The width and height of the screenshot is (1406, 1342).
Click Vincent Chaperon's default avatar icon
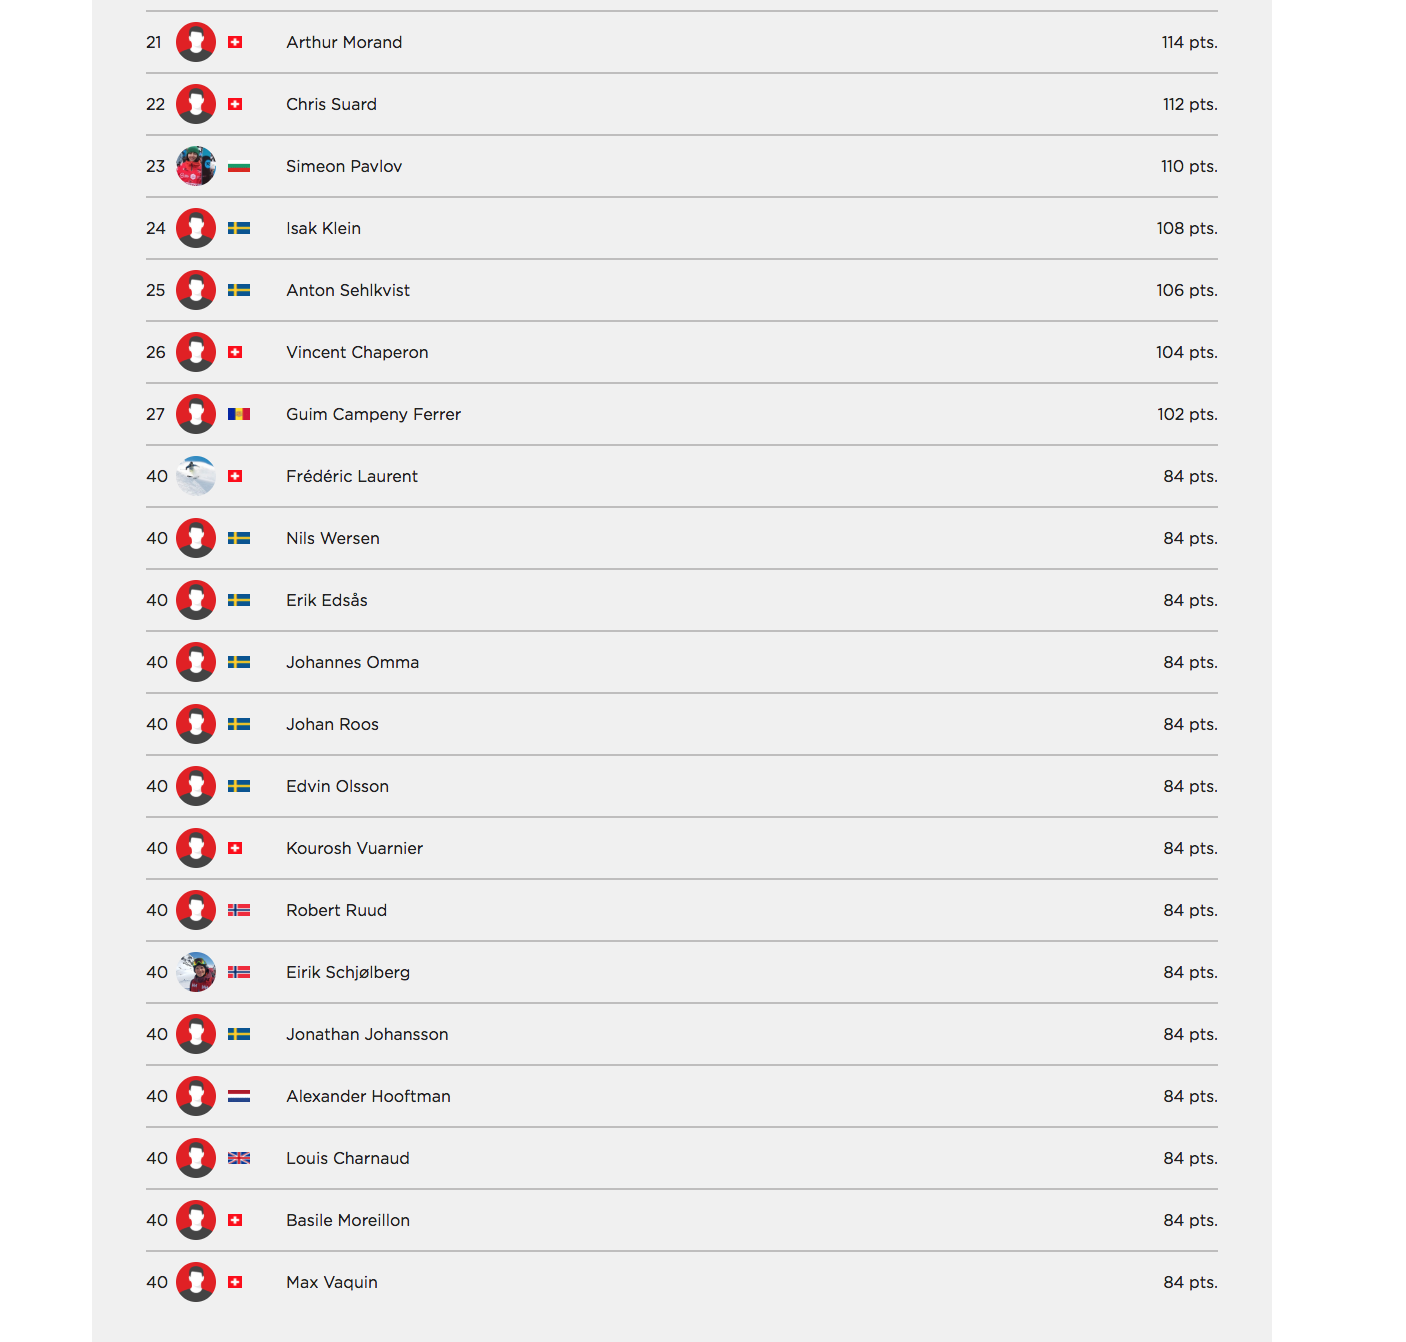pyautogui.click(x=196, y=352)
